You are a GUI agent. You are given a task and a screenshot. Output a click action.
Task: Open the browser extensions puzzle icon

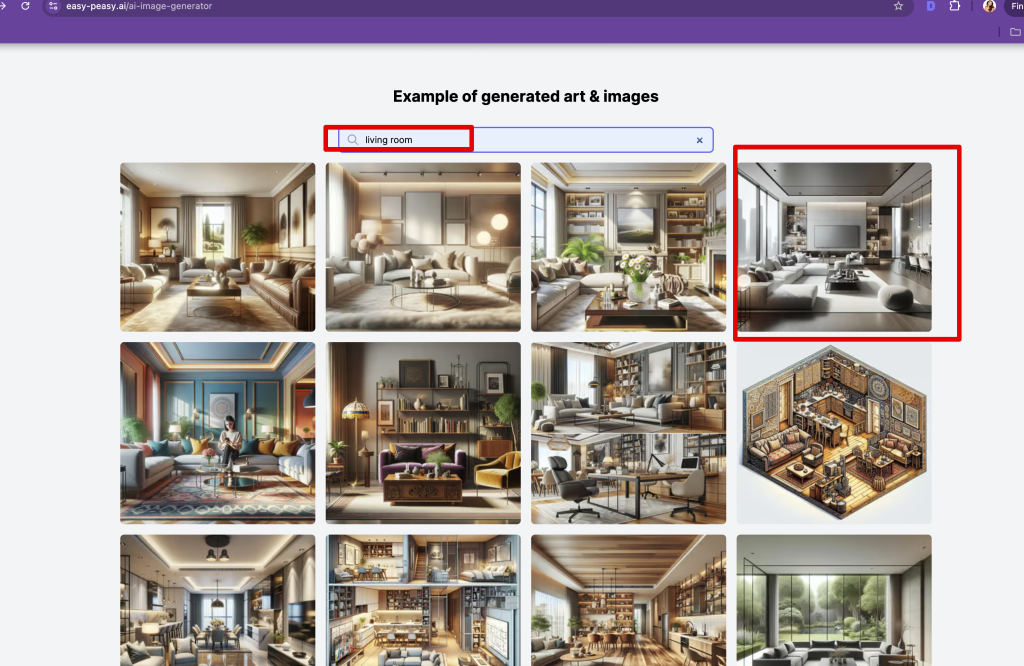tap(956, 6)
